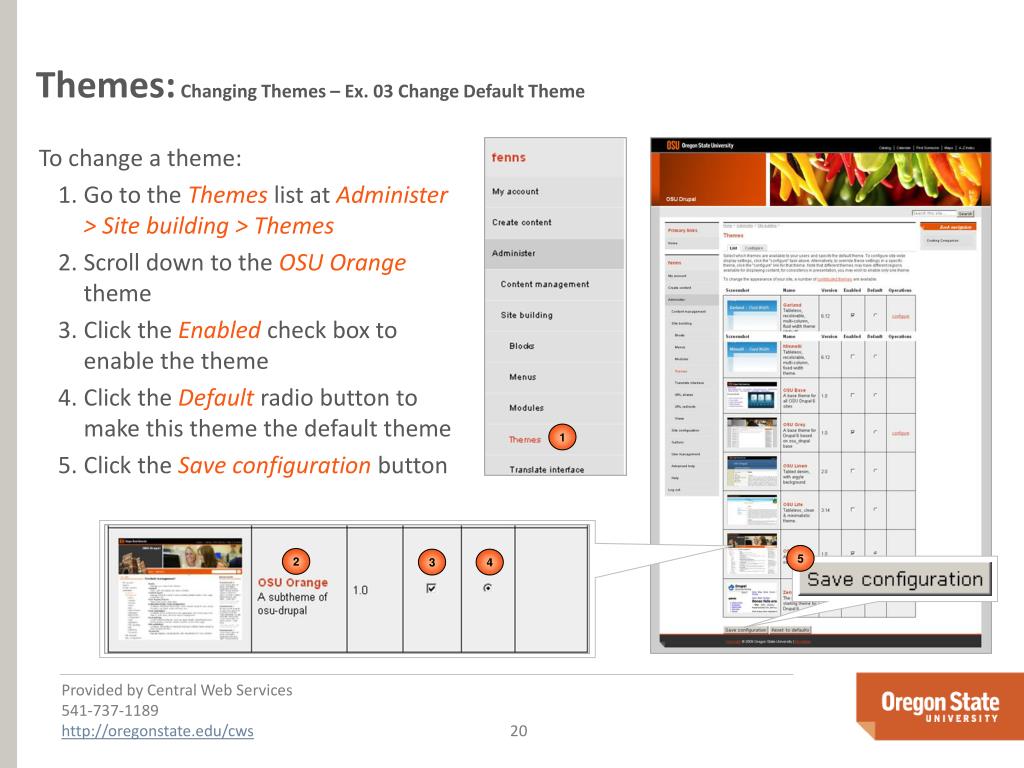Switch to the List tab on Themes page
1024x768 pixels.
point(733,248)
